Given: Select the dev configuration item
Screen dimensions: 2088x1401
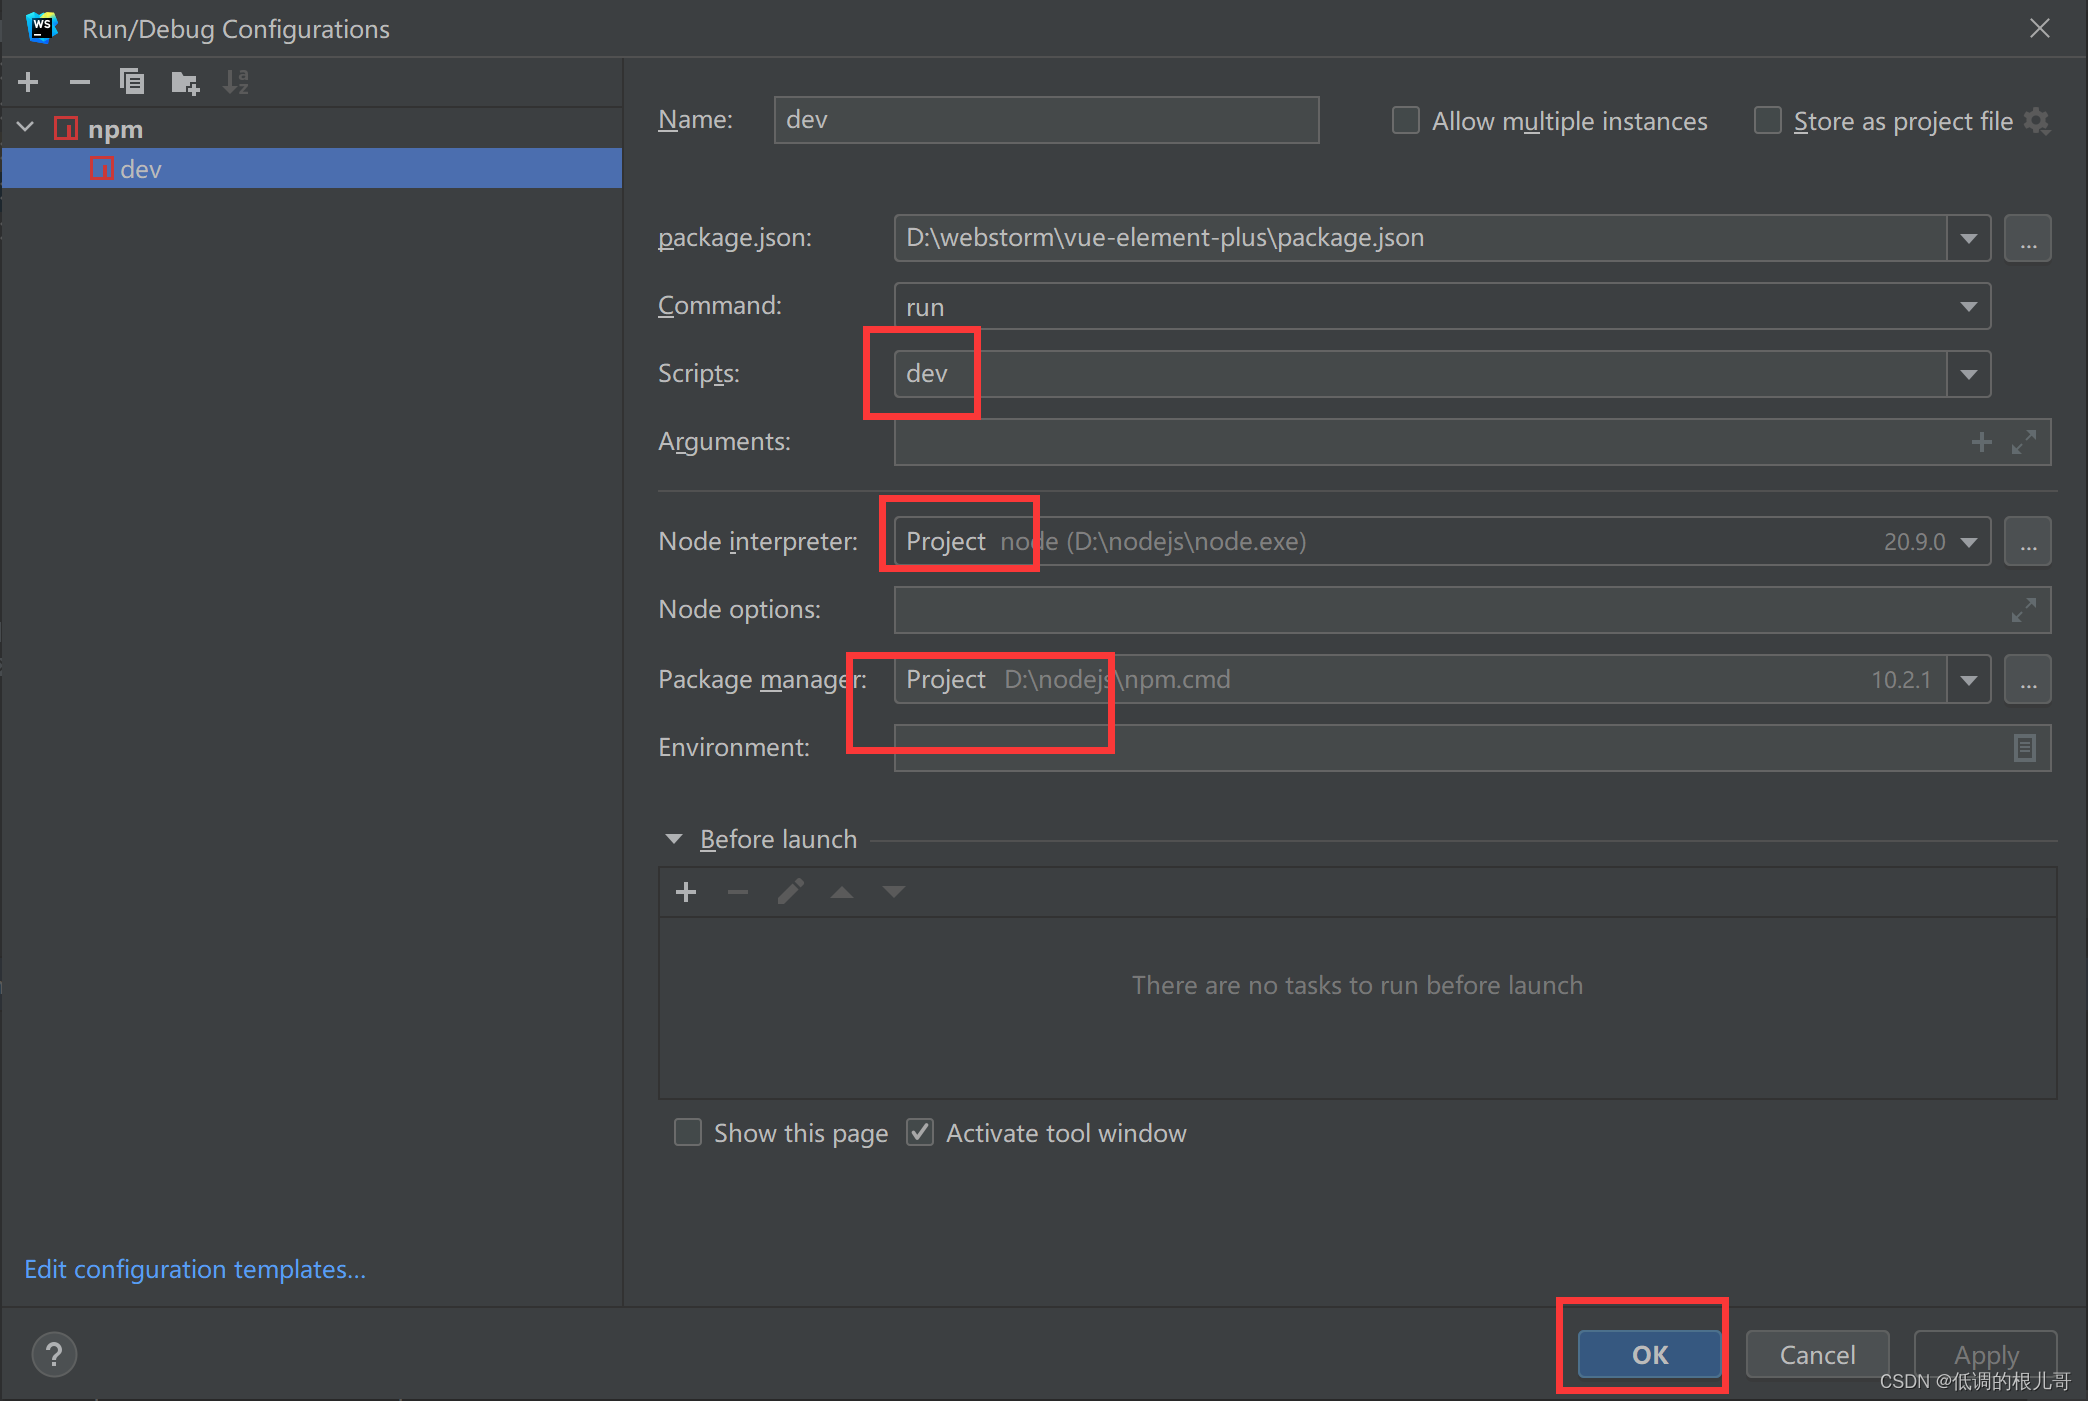Looking at the screenshot, I should pos(141,169).
